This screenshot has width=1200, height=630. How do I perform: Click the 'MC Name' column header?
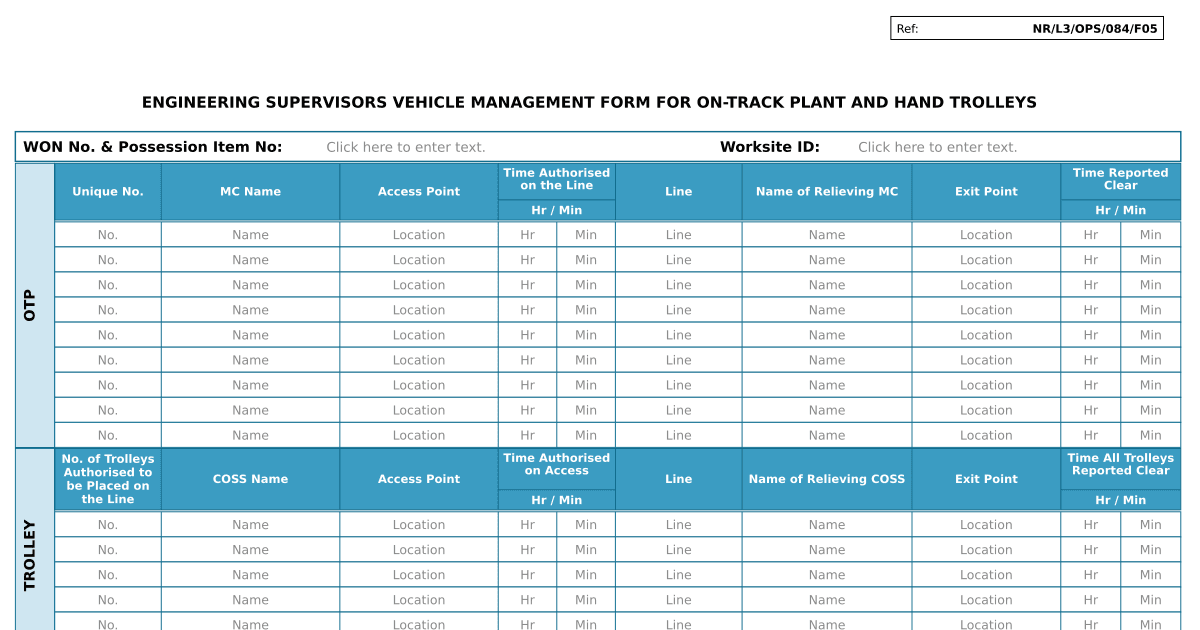click(x=250, y=192)
